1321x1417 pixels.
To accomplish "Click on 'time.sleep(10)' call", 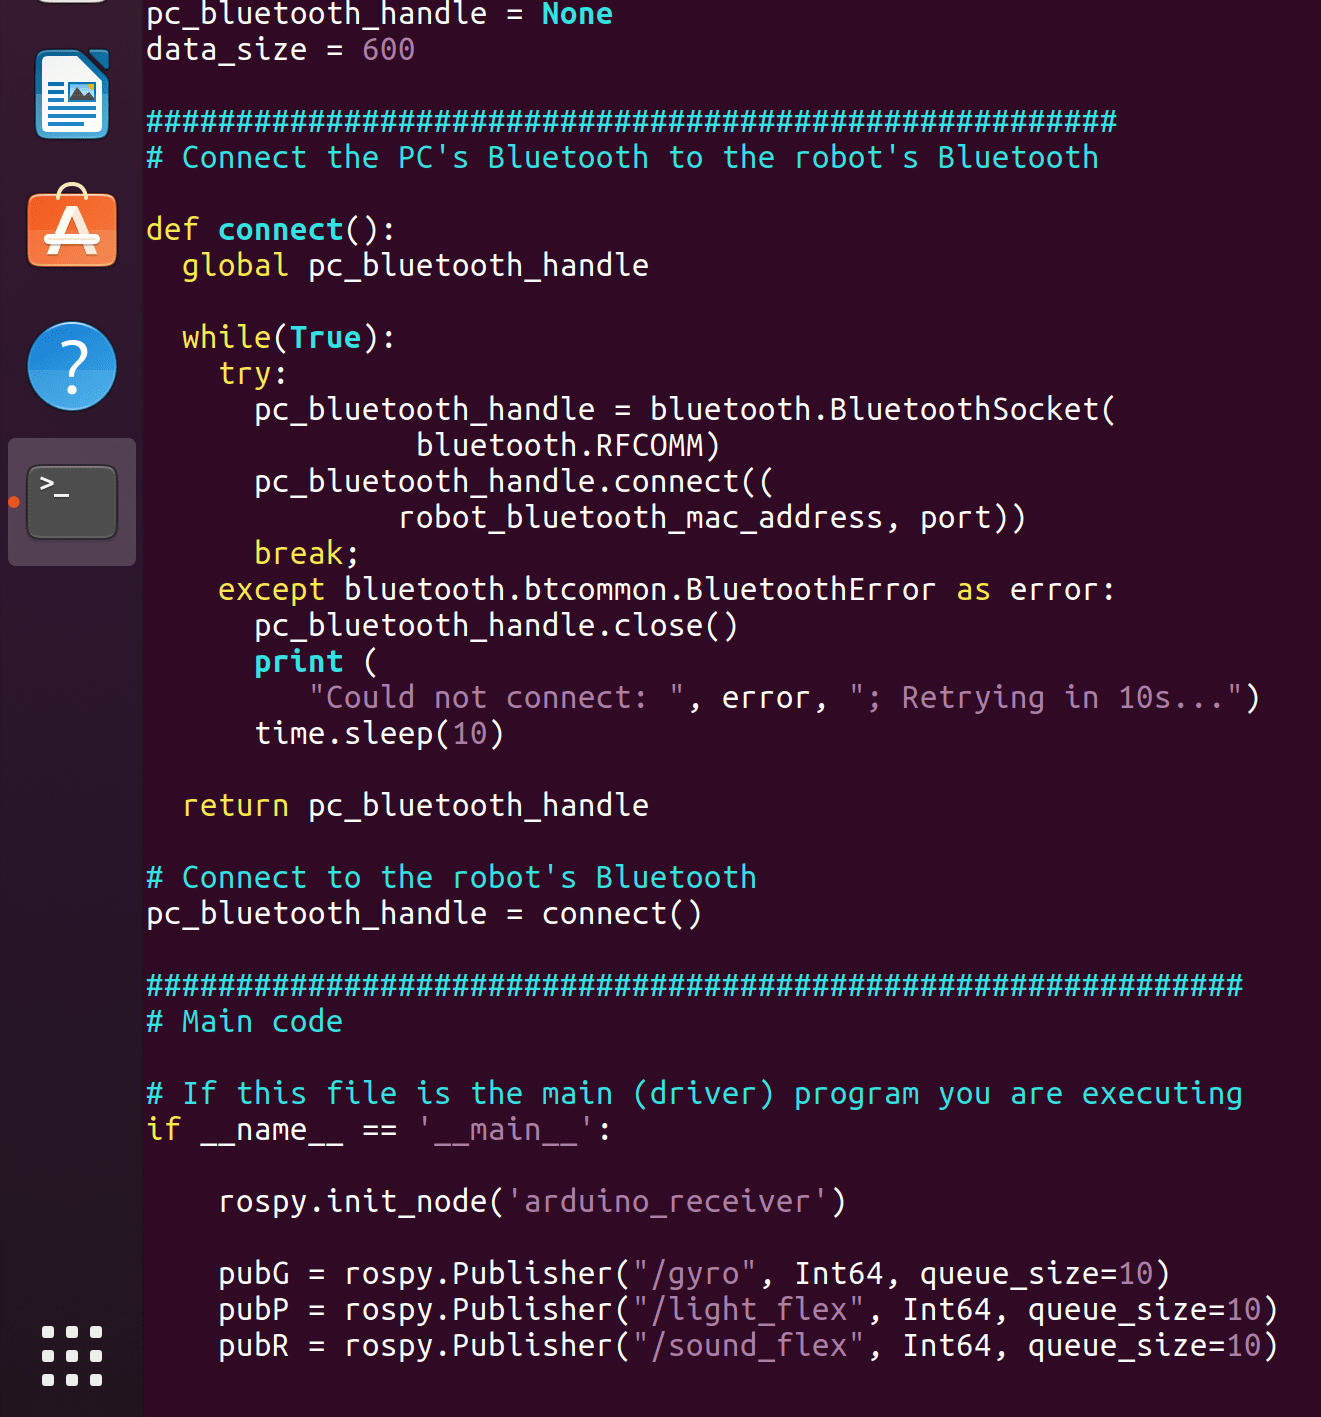I will click(x=378, y=734).
